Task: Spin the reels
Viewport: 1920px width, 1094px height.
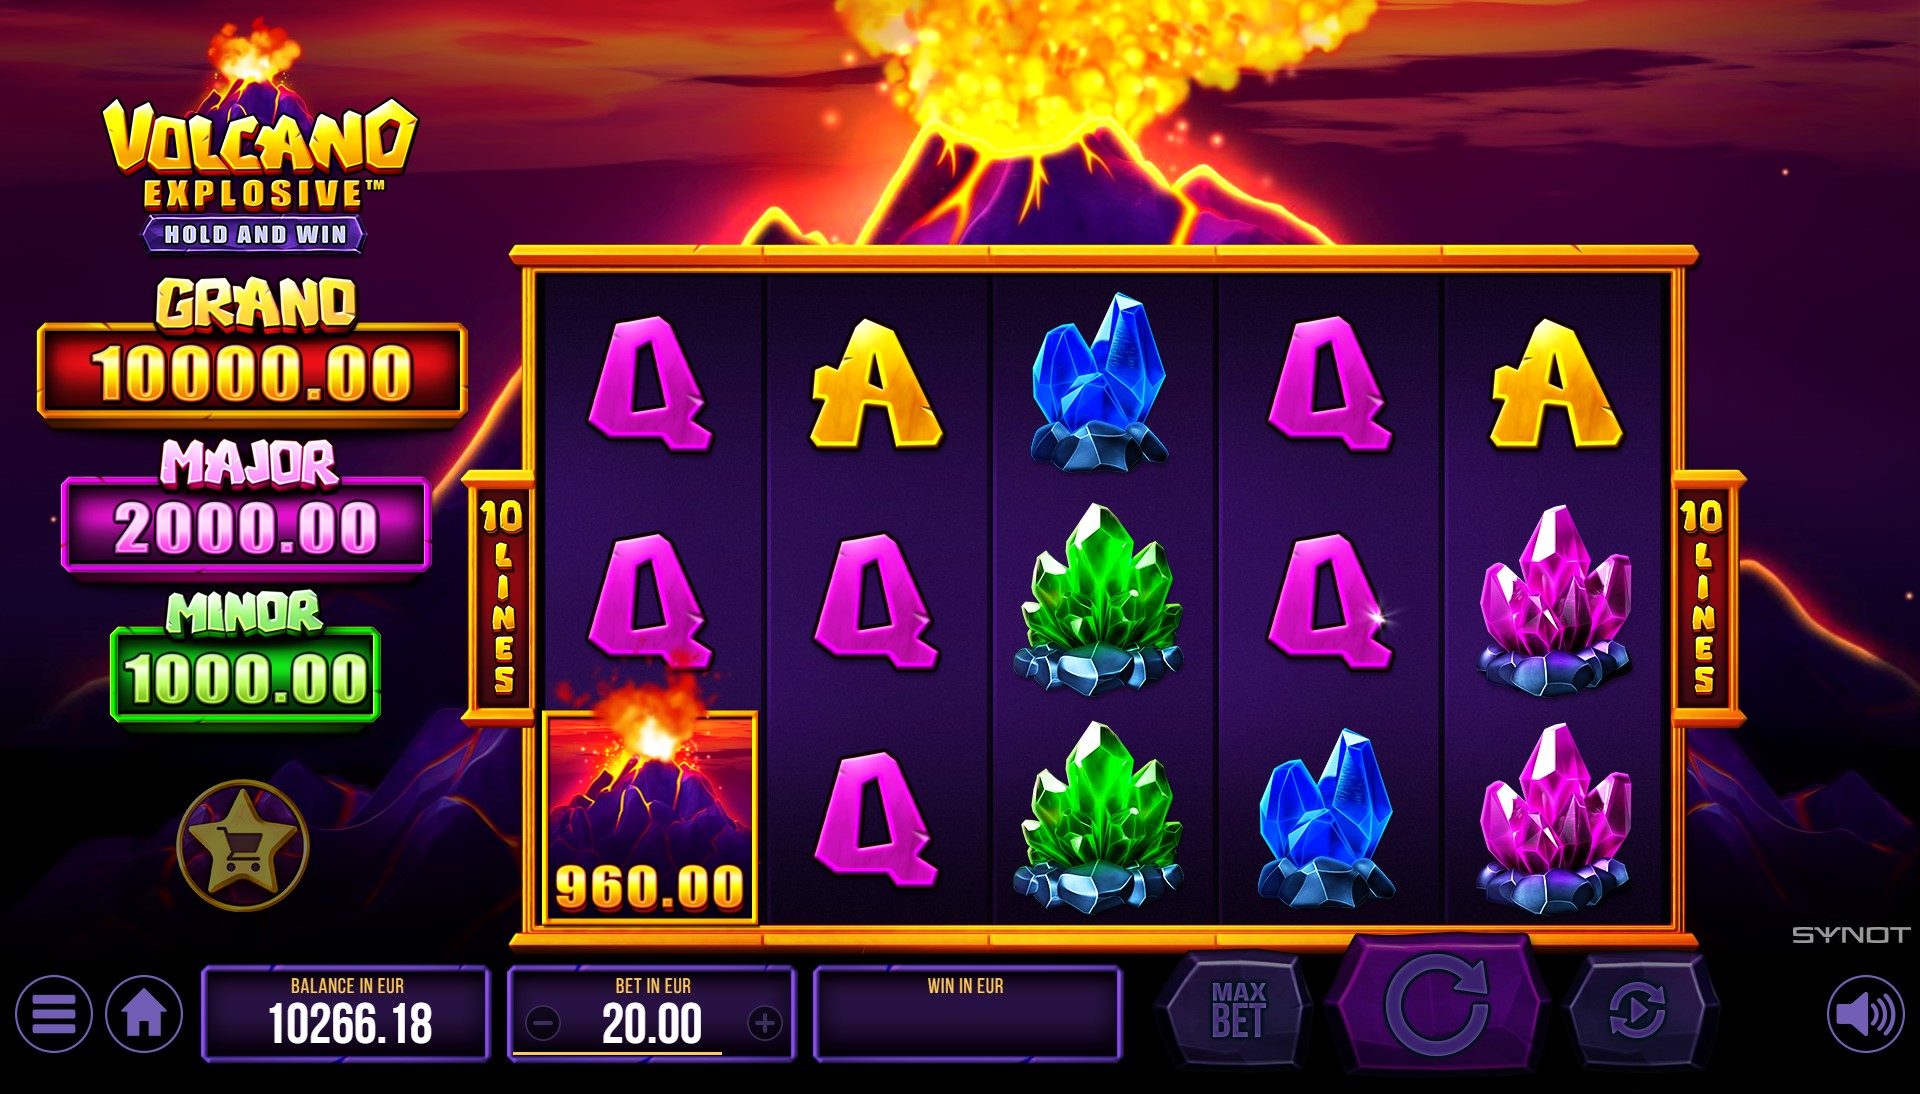Action: click(1438, 1004)
